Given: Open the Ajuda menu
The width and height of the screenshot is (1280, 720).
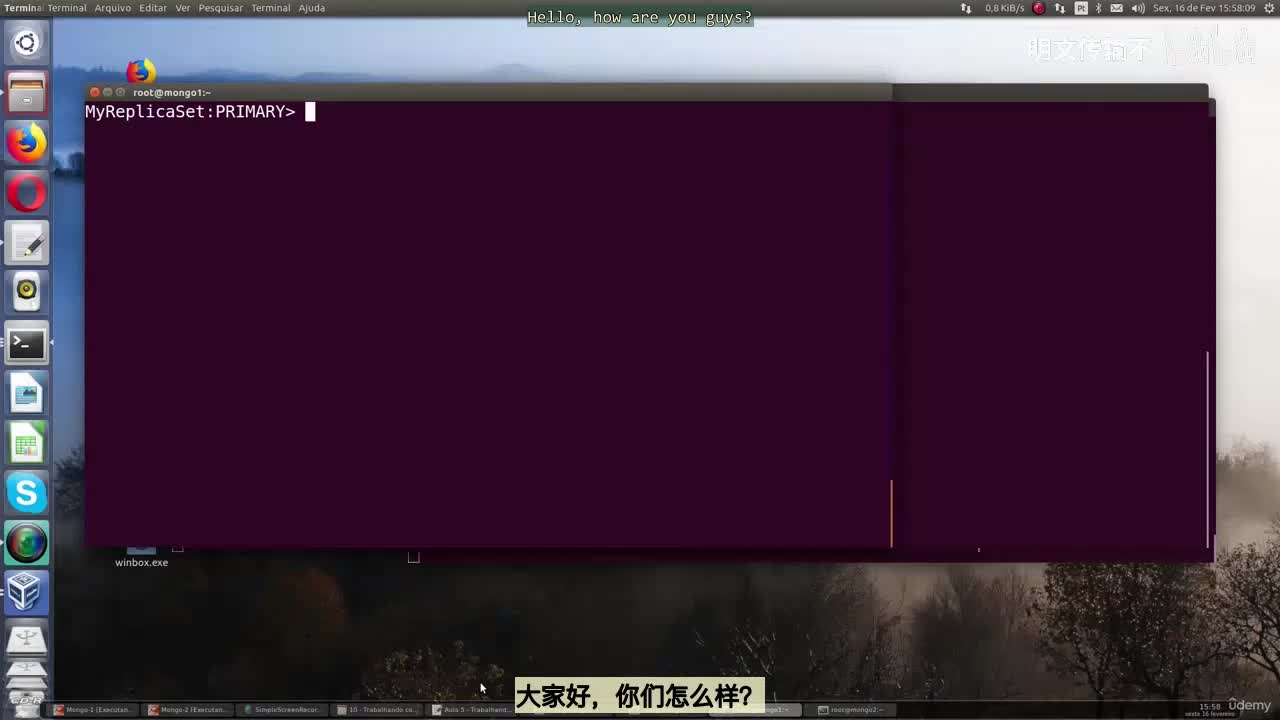Looking at the screenshot, I should [x=312, y=8].
